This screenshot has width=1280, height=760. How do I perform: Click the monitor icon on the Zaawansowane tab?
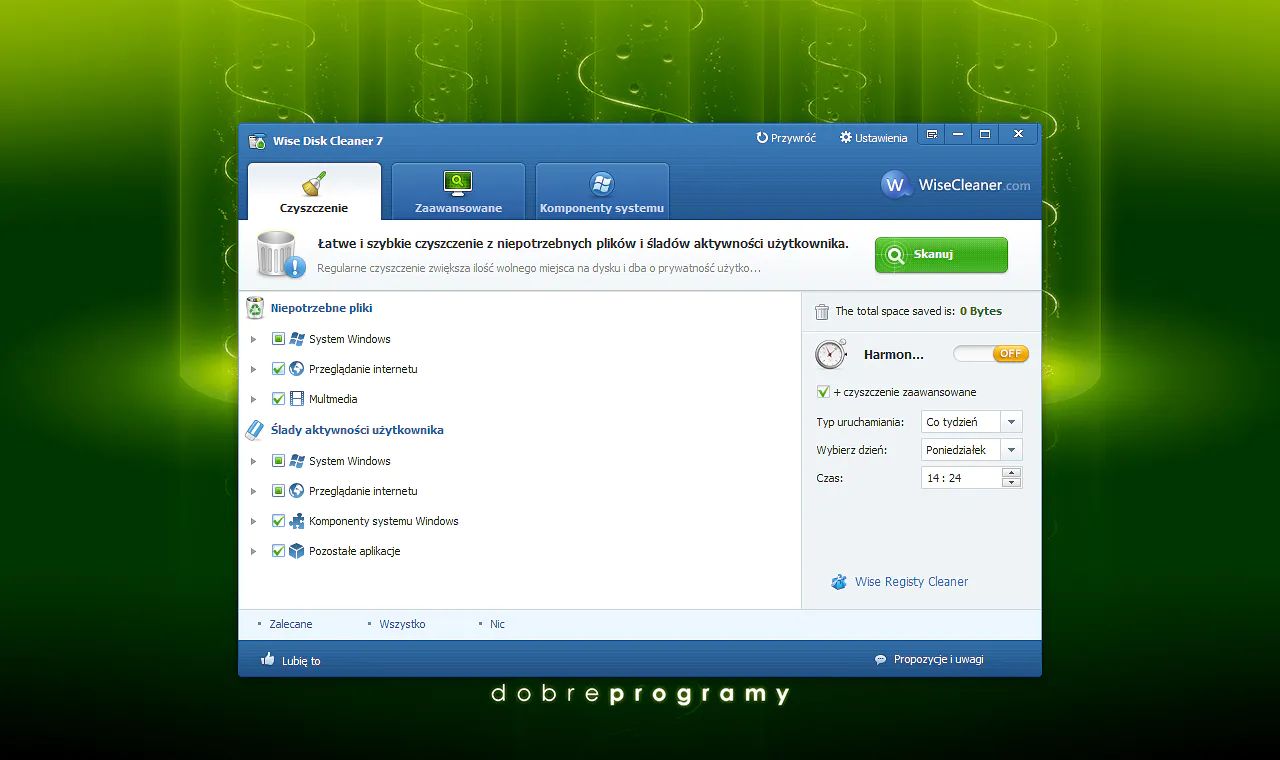[x=458, y=183]
